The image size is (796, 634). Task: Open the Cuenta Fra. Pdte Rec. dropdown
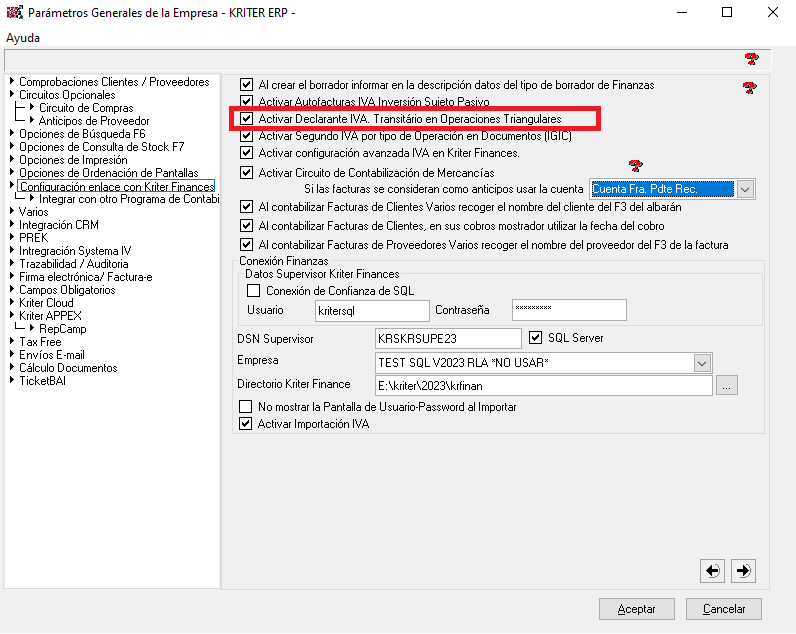[x=745, y=189]
